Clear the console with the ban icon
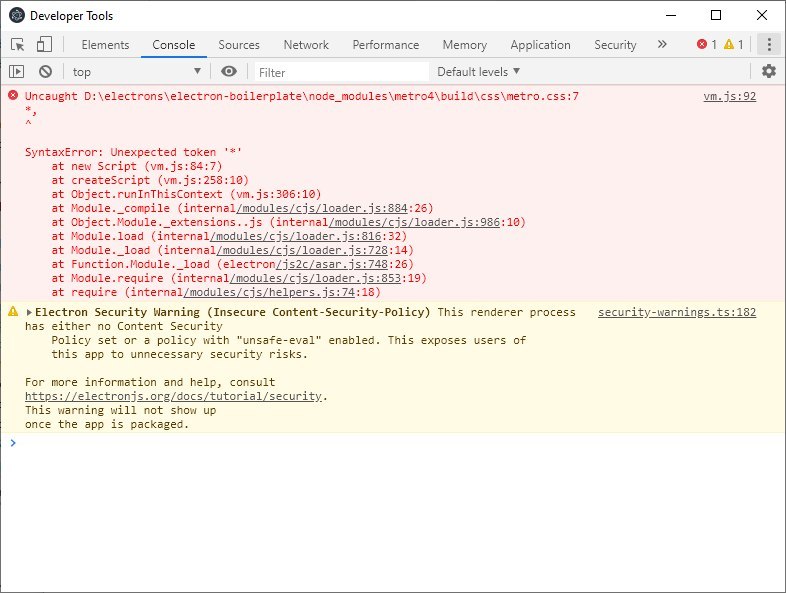 pos(46,72)
